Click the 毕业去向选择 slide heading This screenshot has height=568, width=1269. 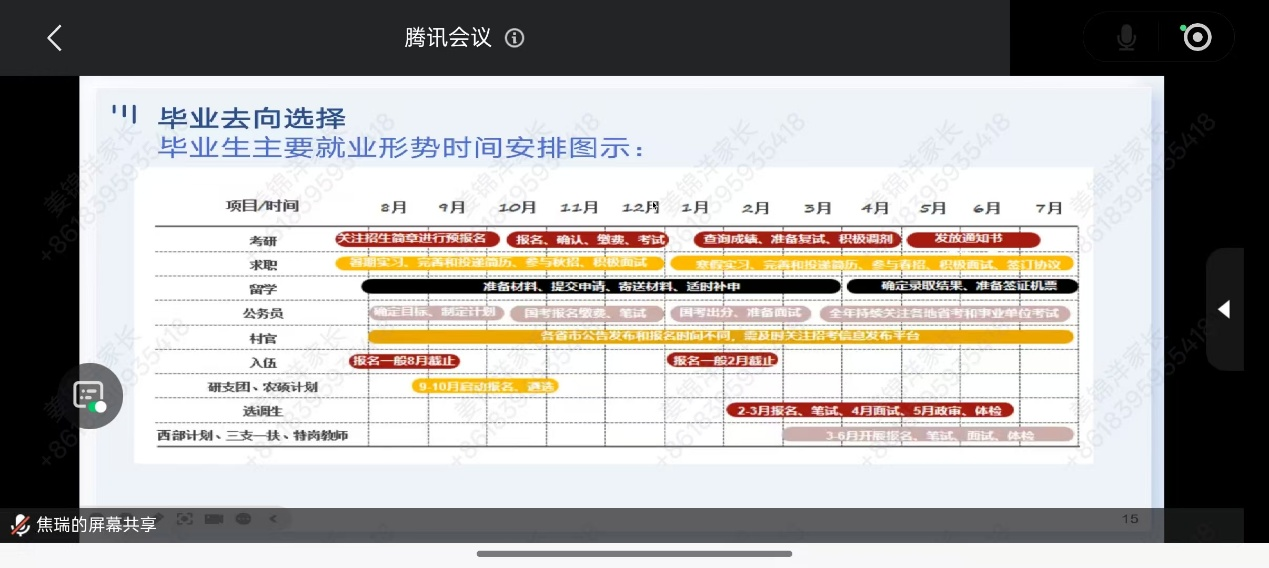[252, 117]
